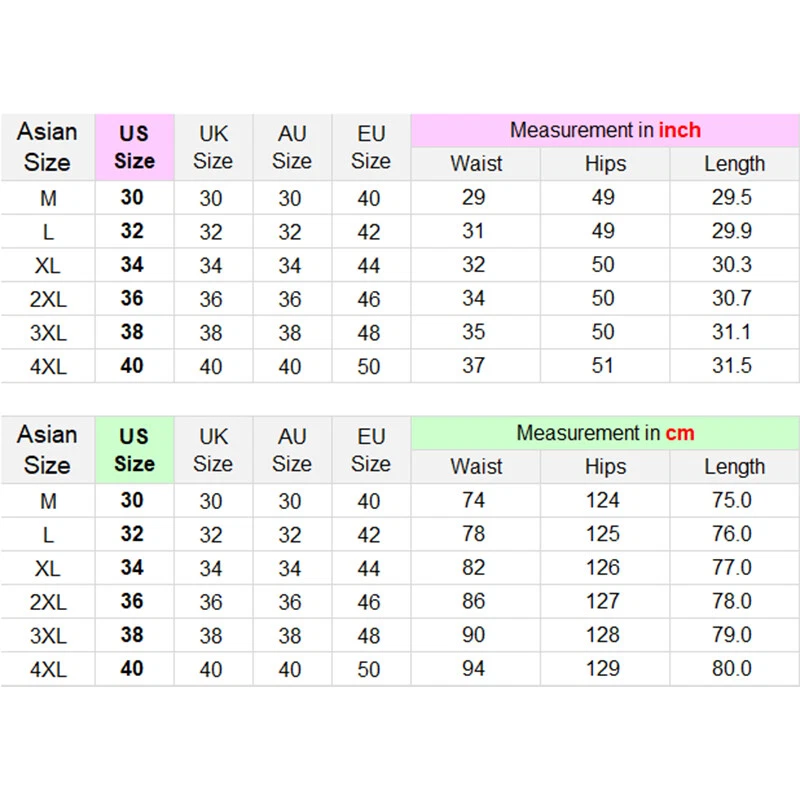800x800 pixels.
Task: Click the Waist header in inch table
Action: (476, 164)
